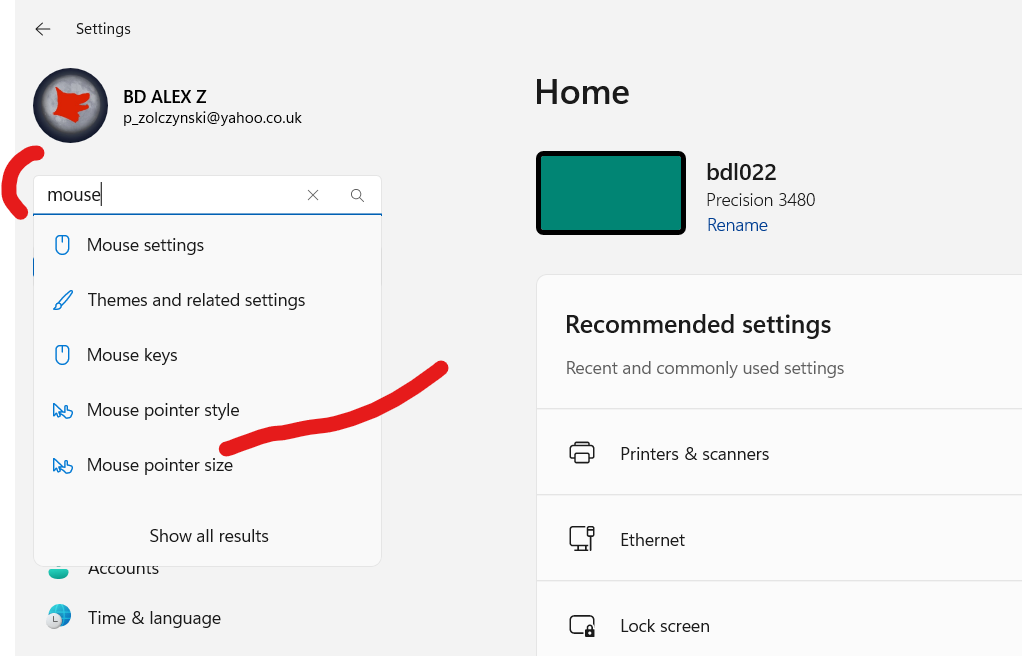Select the Mouse keys search result

207,355
